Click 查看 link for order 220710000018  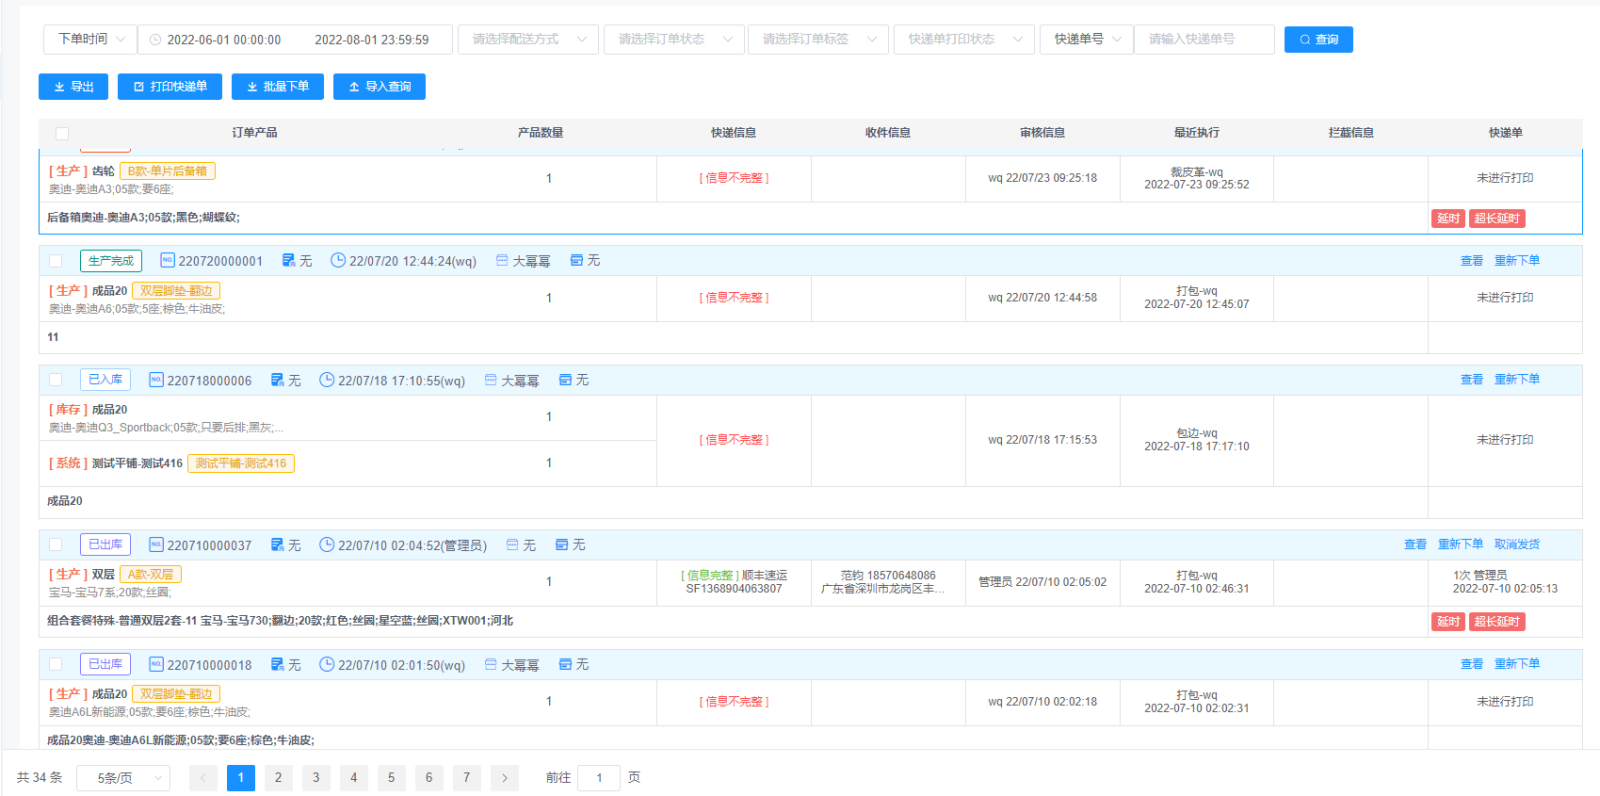[x=1471, y=664]
